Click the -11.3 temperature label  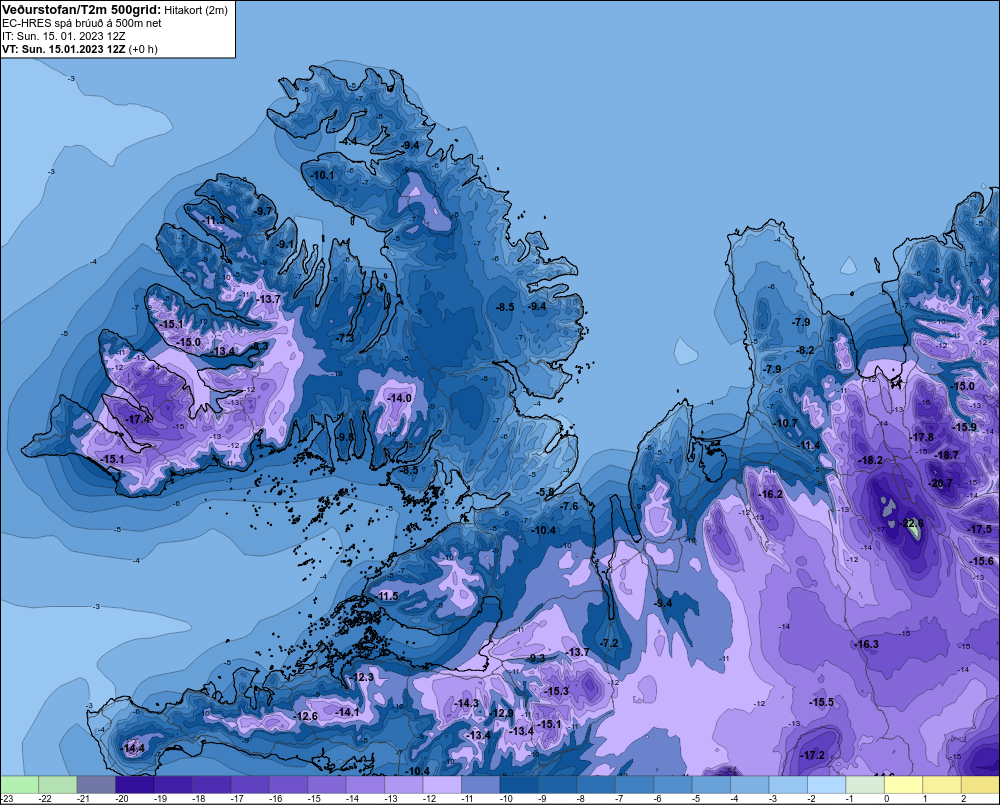click(x=214, y=221)
